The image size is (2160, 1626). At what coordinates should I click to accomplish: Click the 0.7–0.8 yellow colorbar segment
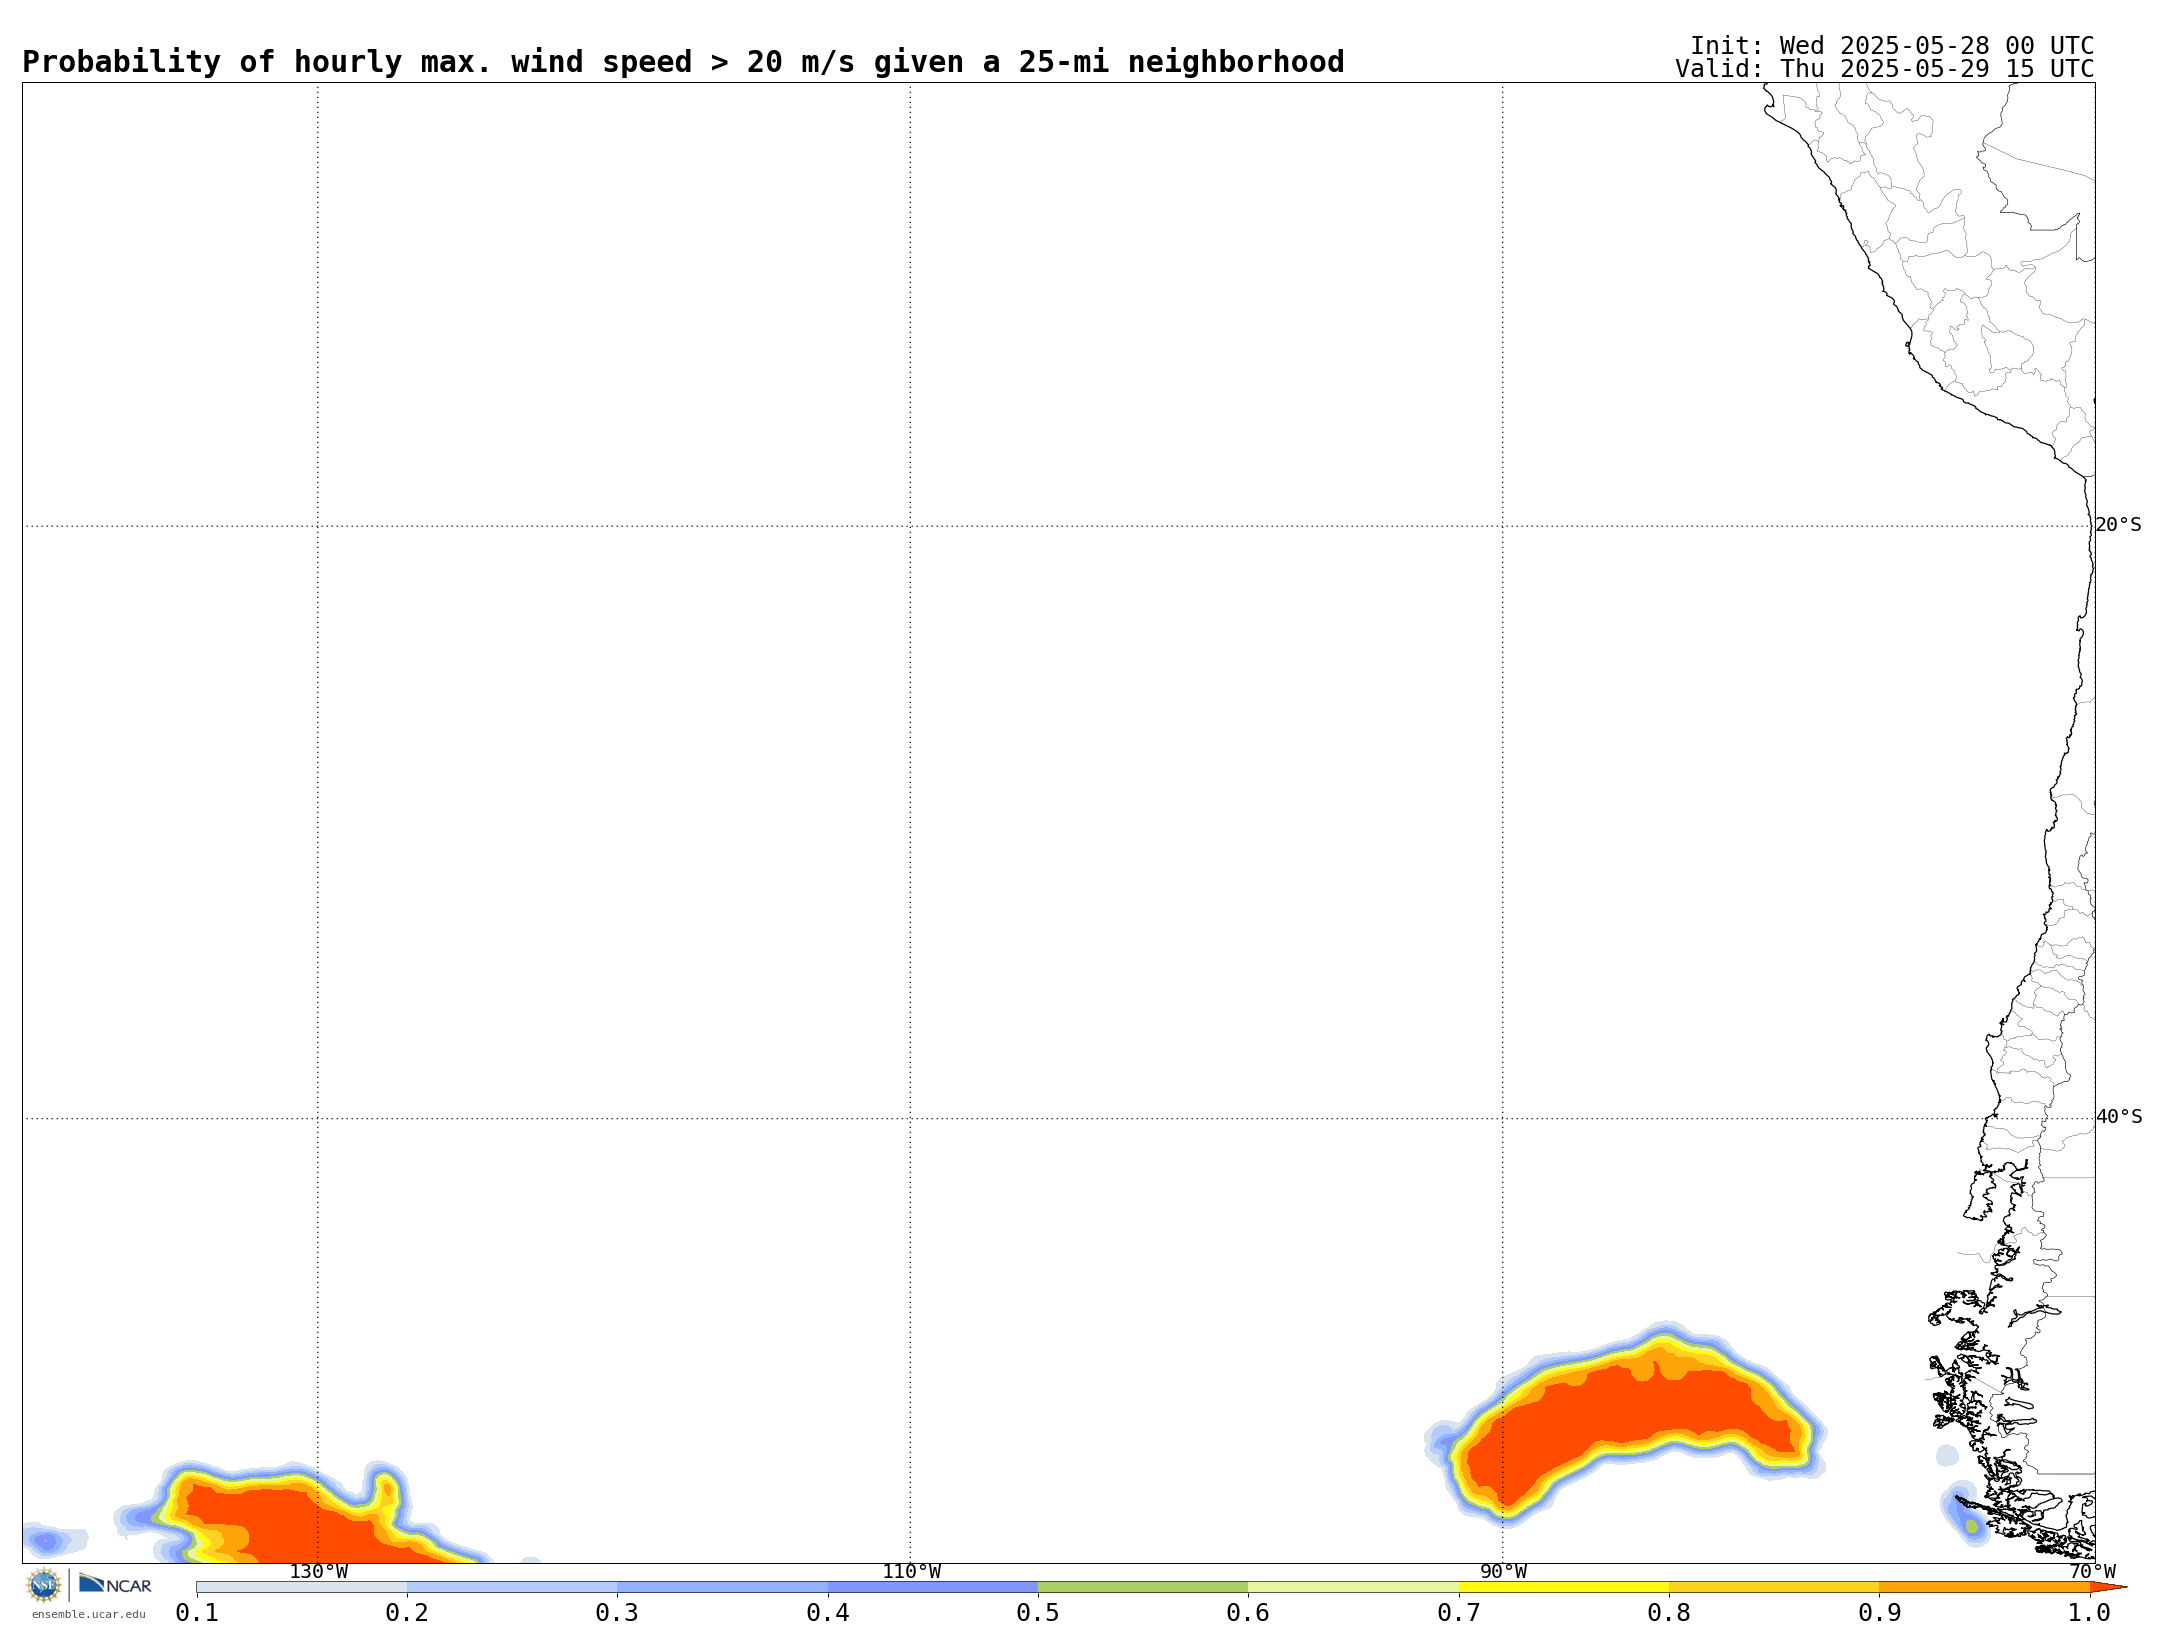tap(1564, 1587)
